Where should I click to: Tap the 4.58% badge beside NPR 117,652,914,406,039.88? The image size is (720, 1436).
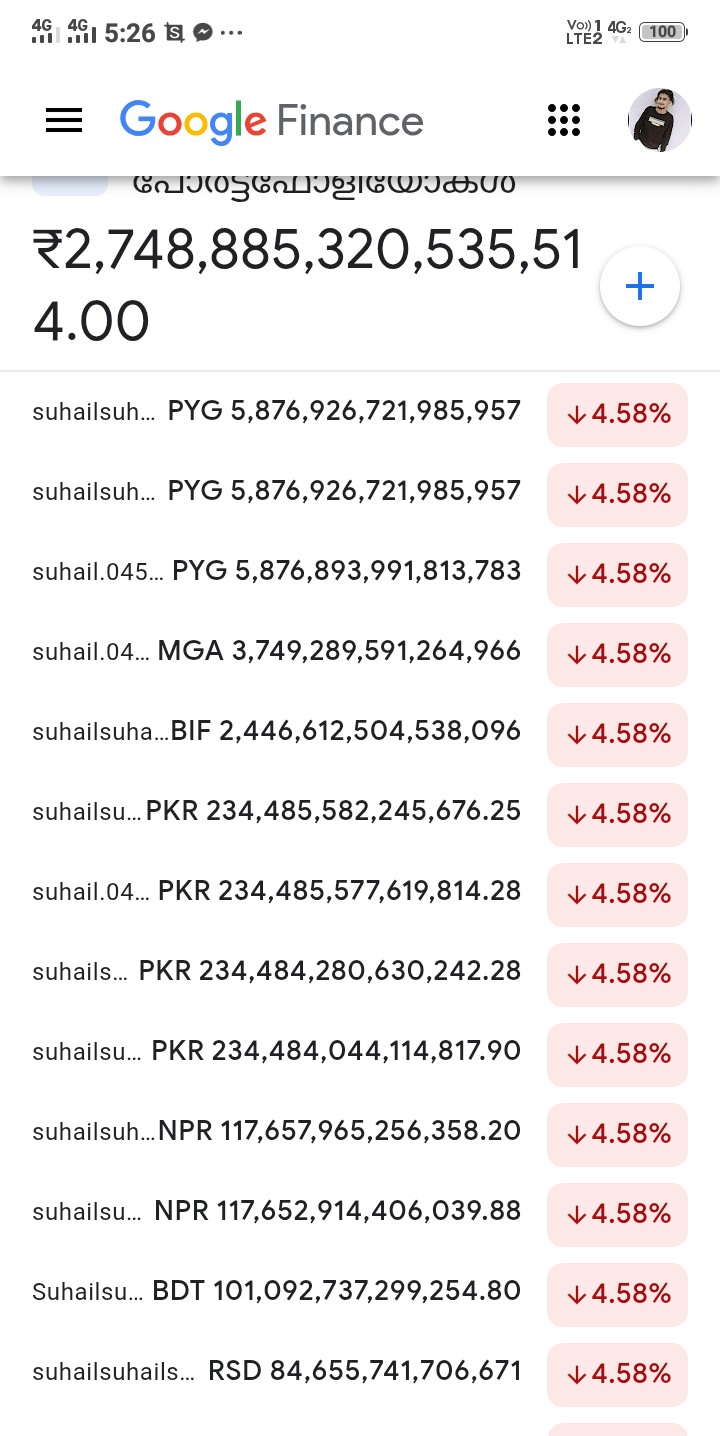click(617, 1214)
